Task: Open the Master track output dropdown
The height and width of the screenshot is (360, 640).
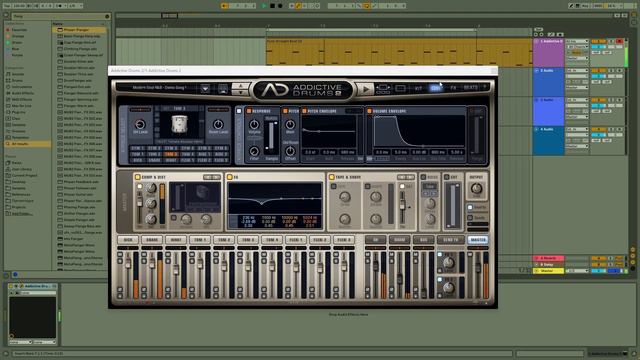Action: coord(577,271)
